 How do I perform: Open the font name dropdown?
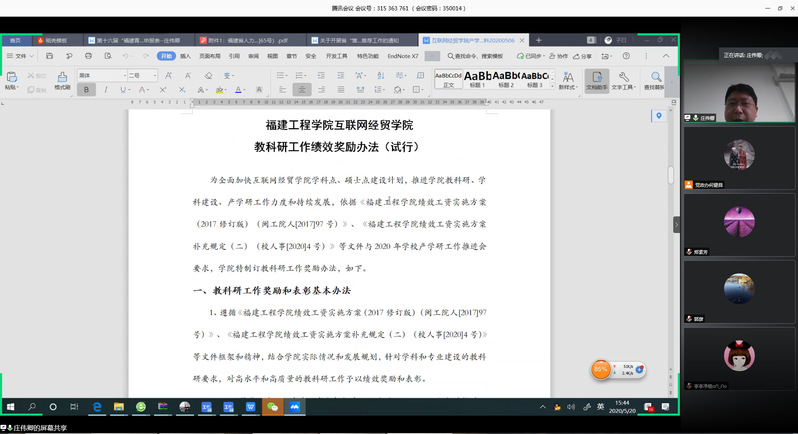click(x=125, y=75)
